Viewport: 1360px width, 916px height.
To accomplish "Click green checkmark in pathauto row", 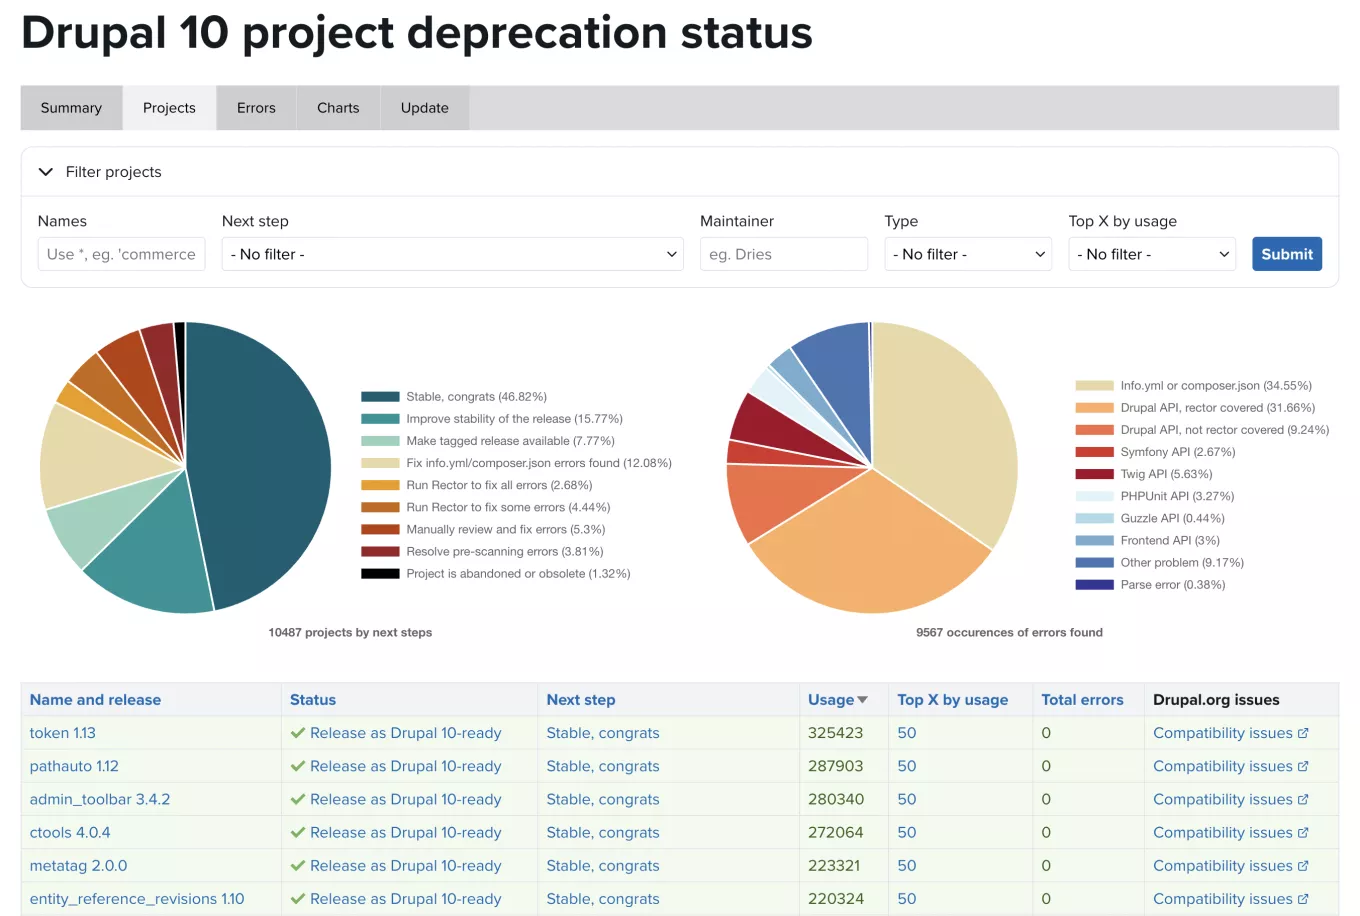I will (297, 766).
